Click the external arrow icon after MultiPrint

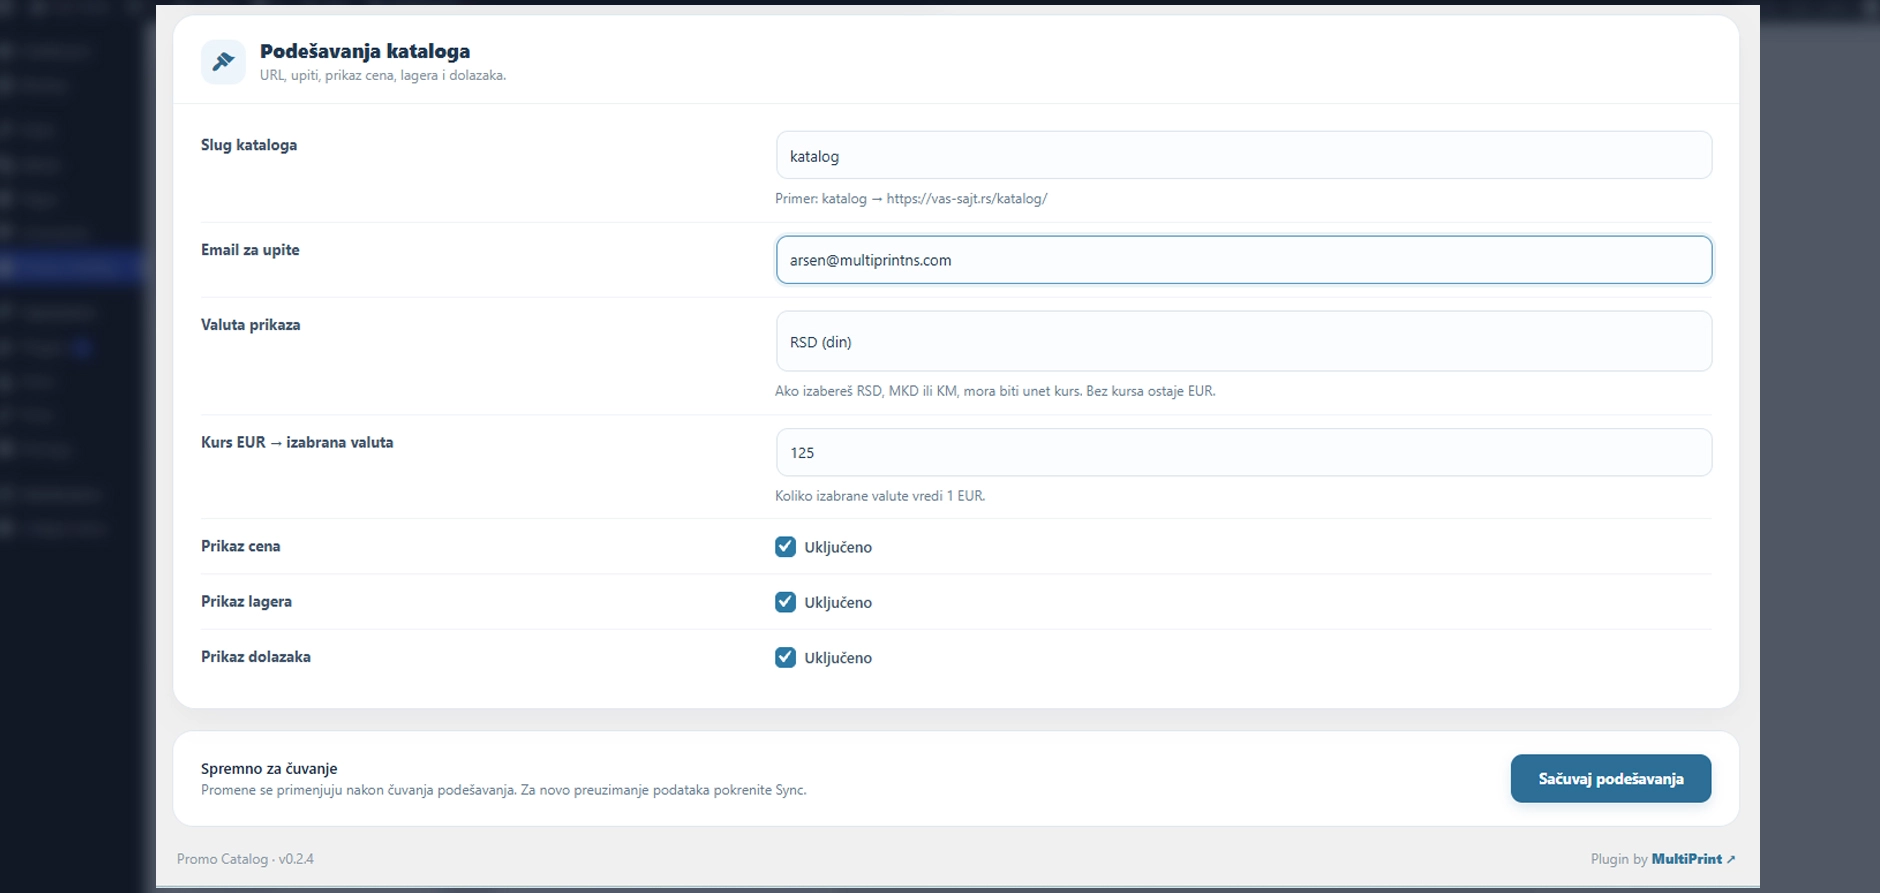coord(1731,859)
